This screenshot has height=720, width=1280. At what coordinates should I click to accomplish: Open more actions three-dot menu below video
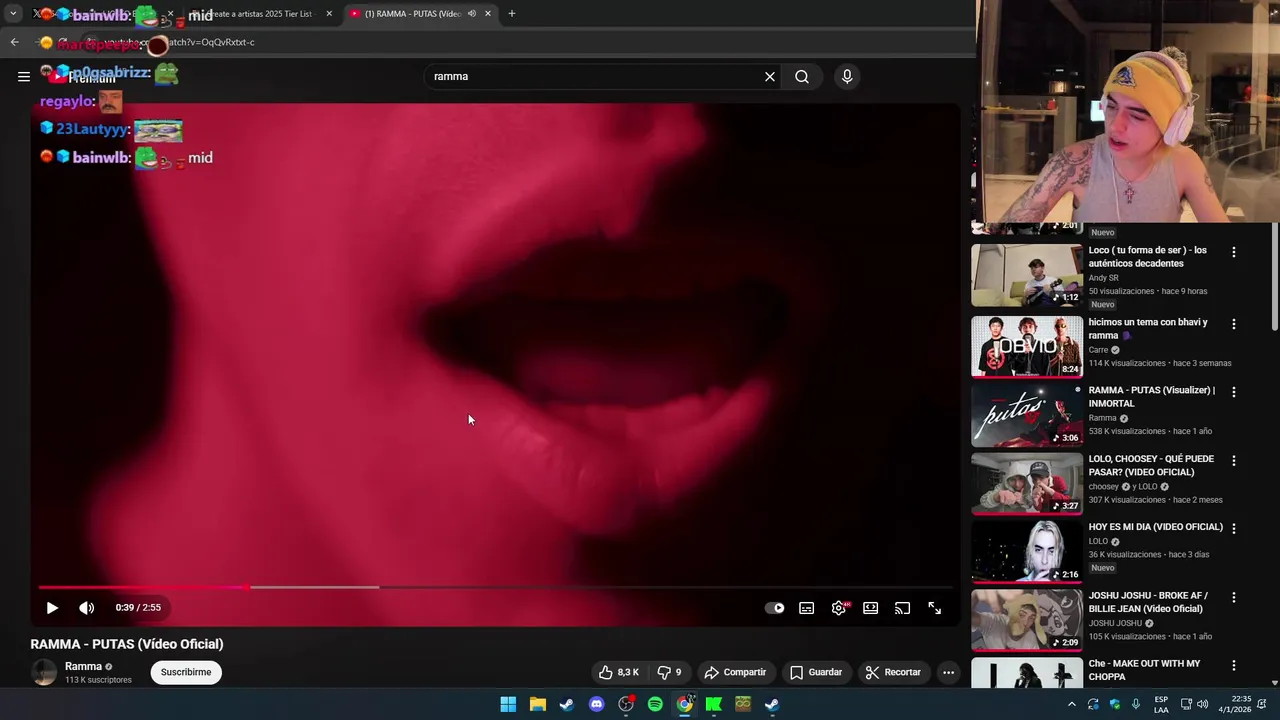click(x=948, y=672)
